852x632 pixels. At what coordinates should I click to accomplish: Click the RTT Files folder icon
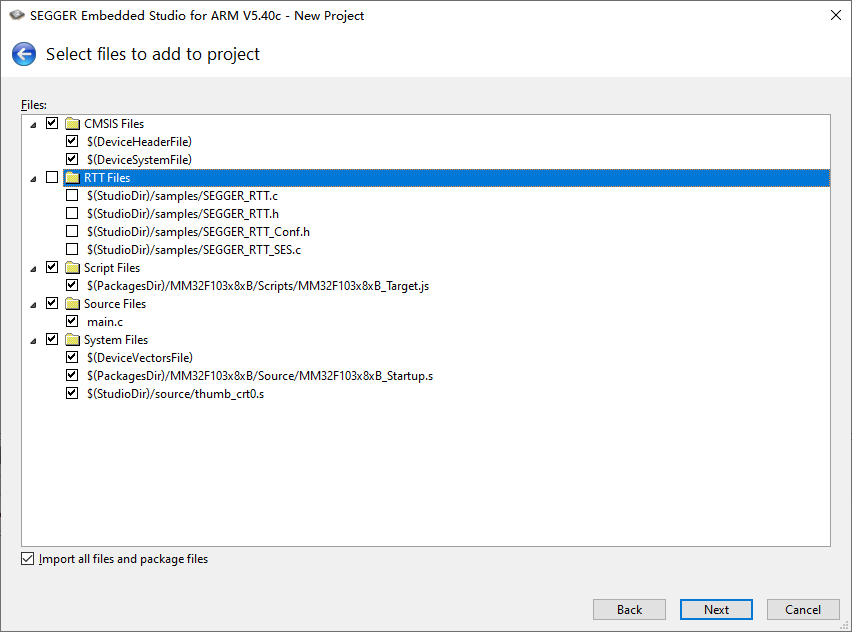(x=72, y=178)
